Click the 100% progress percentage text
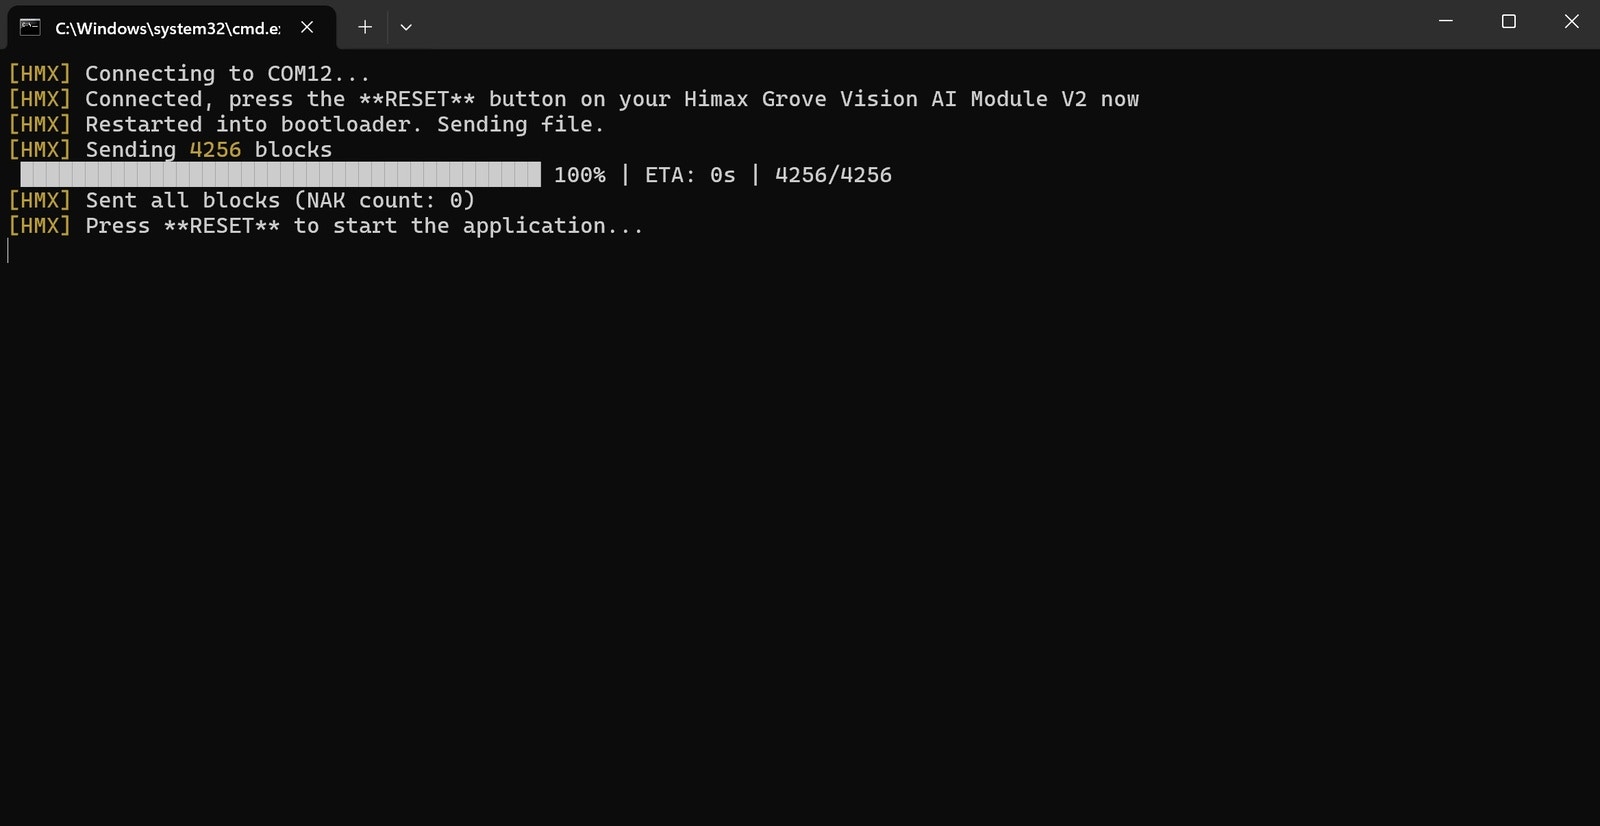This screenshot has width=1600, height=826. [580, 175]
